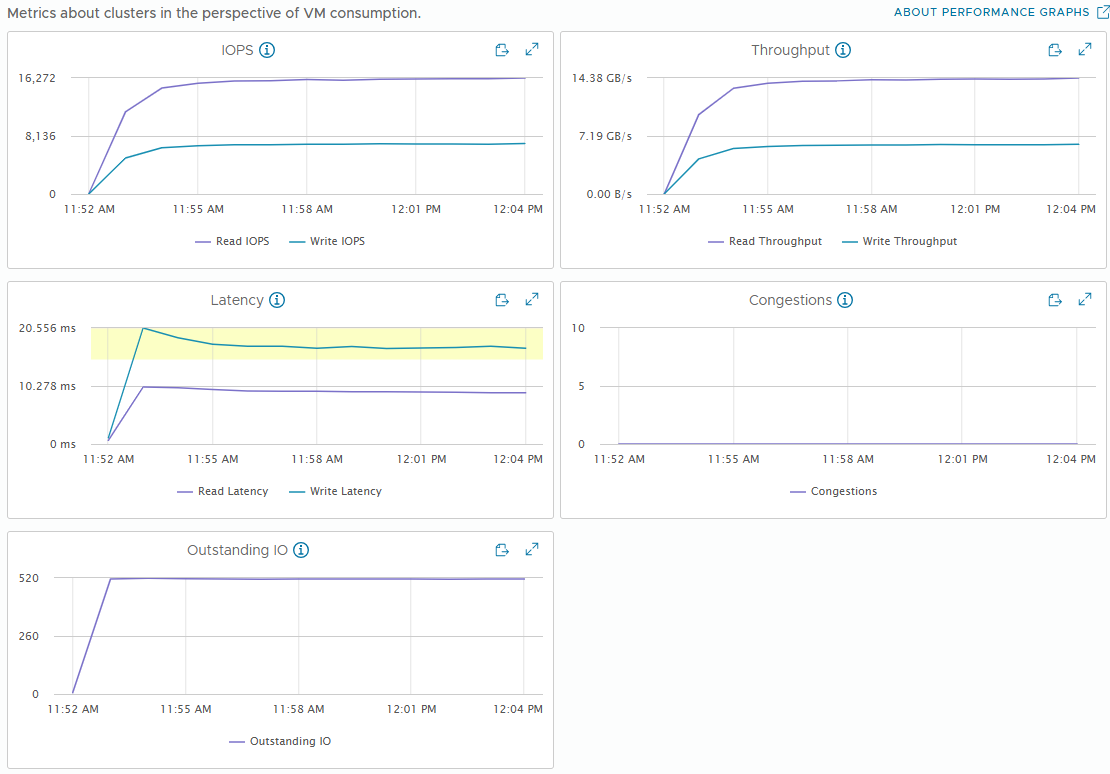Export the Throughput chart
This screenshot has width=1110, height=774.
tap(1055, 50)
